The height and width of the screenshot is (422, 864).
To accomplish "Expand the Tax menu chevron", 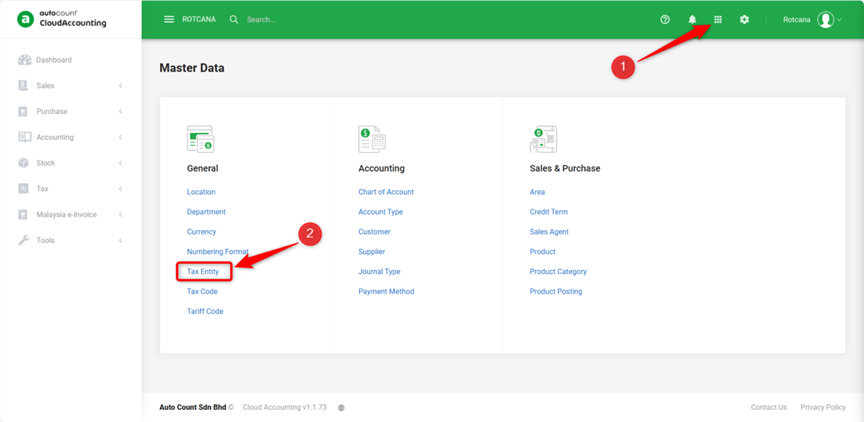I will [x=120, y=188].
